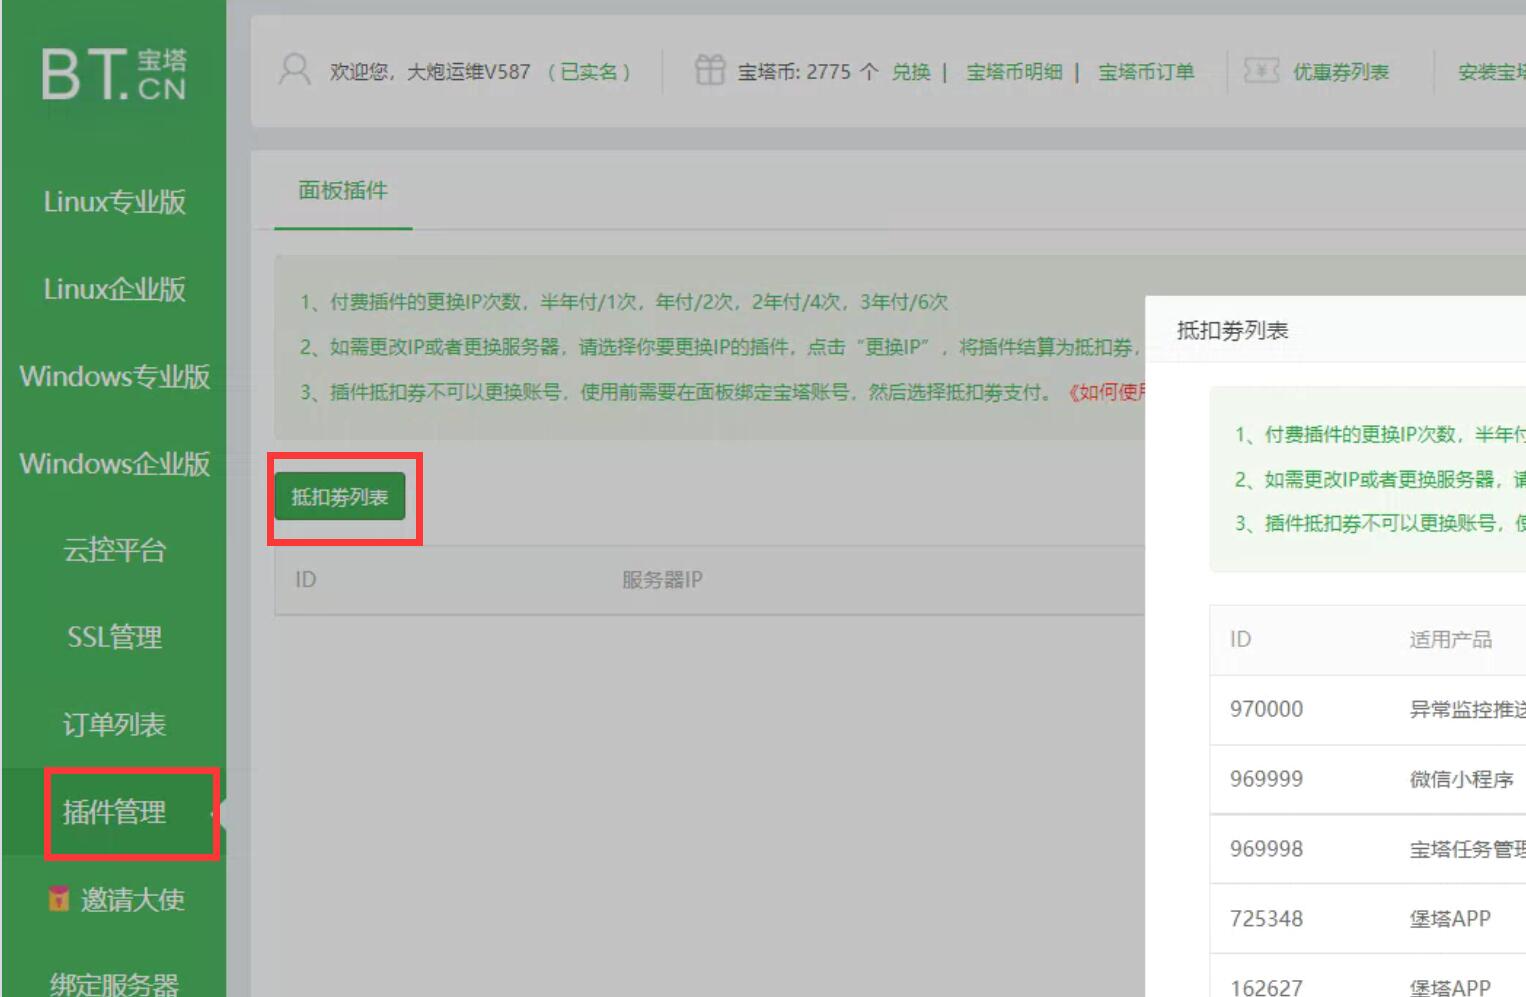Select the row with ID 725348
Image resolution: width=1526 pixels, height=997 pixels.
(1368, 919)
